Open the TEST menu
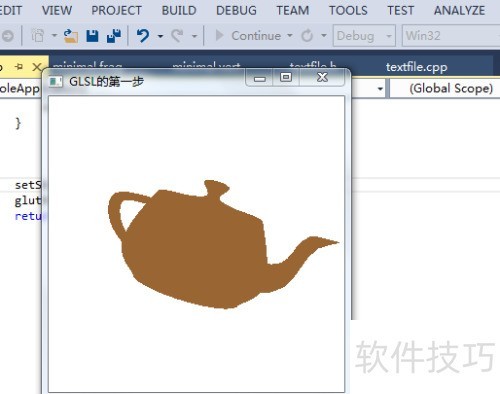The width and height of the screenshot is (500, 394). coord(400,10)
